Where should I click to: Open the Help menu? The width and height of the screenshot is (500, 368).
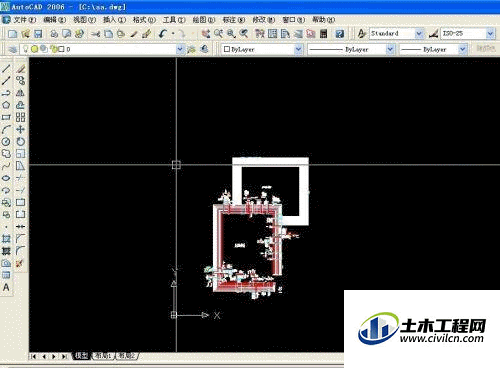point(323,20)
